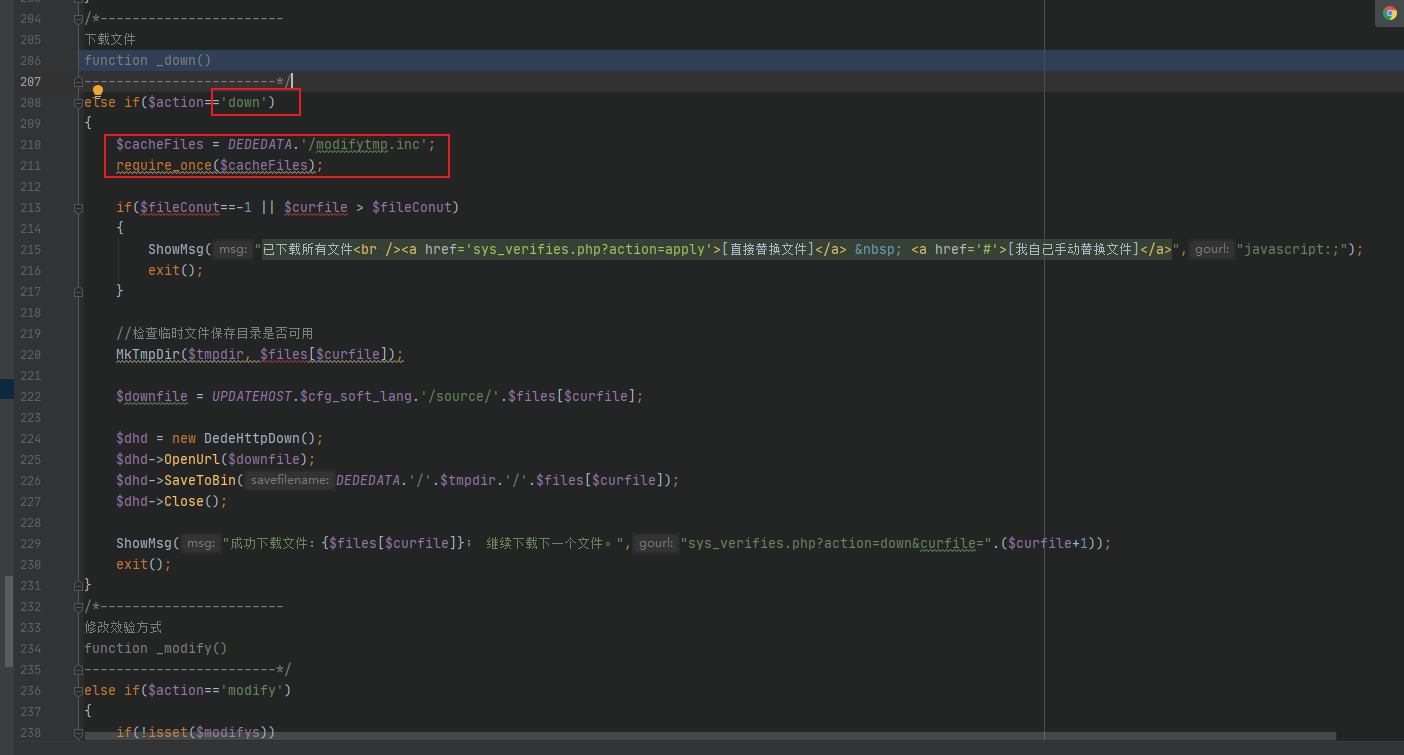Click line number 238 to add a breakpoint

(30, 732)
